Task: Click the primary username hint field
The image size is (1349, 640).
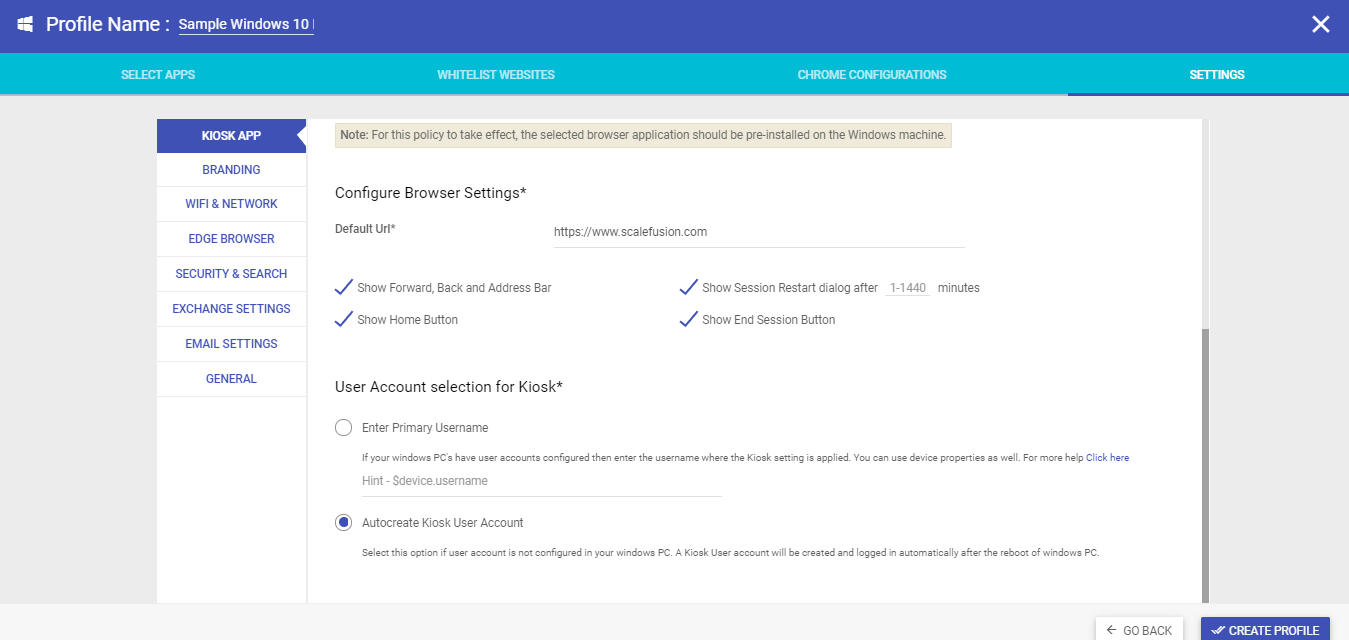Action: tap(541, 481)
